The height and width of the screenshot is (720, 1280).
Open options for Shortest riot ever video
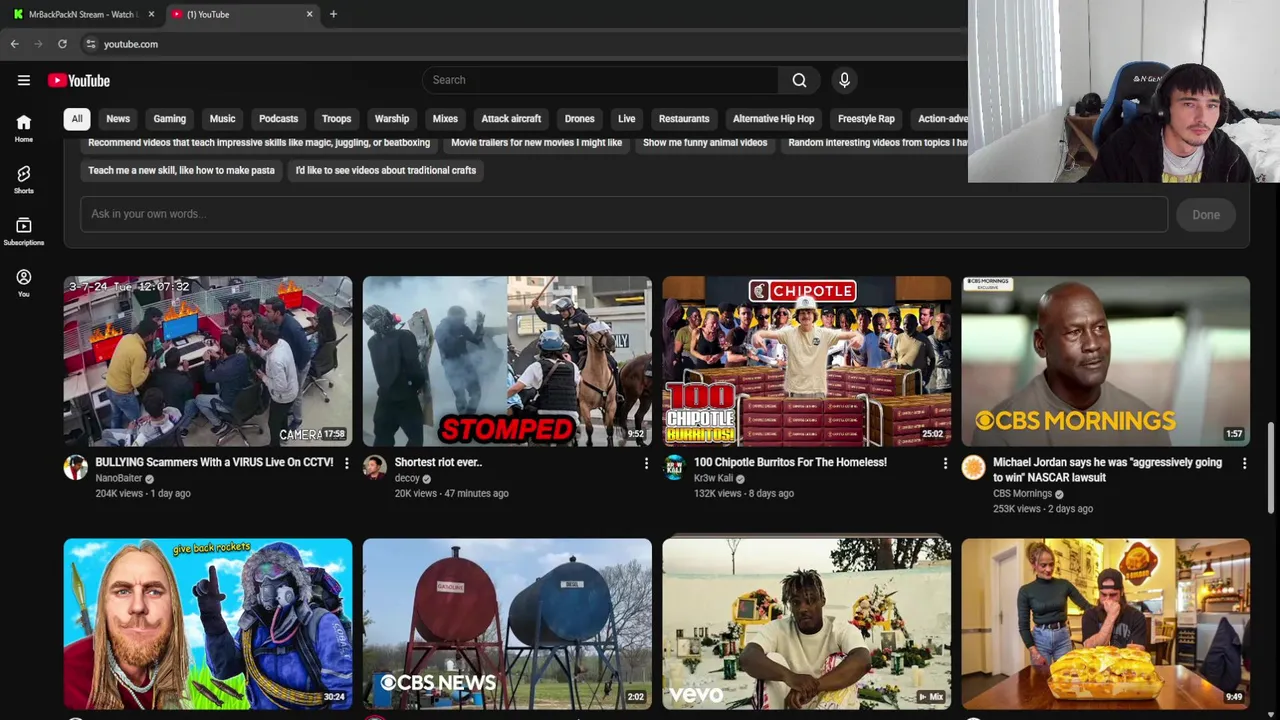point(646,463)
